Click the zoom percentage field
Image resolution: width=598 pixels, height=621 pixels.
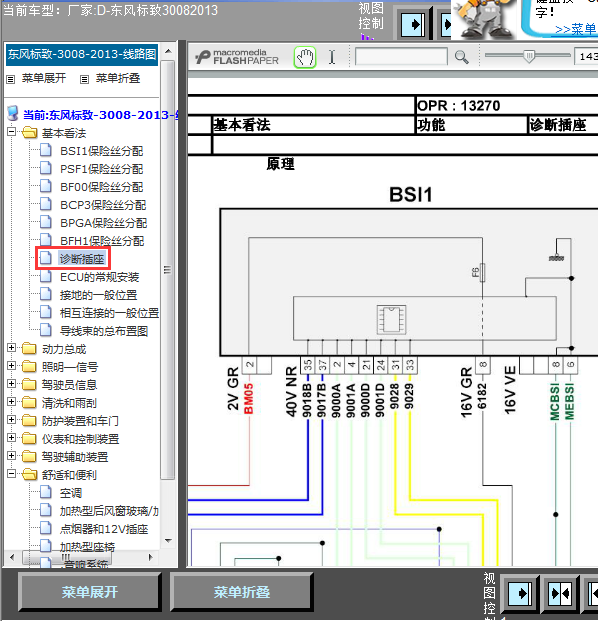[586, 57]
